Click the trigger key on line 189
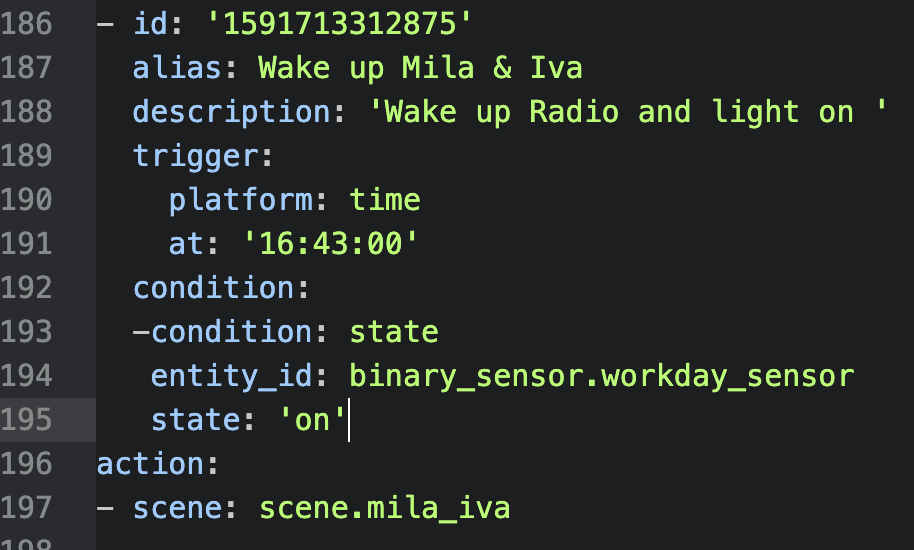 [x=195, y=156]
